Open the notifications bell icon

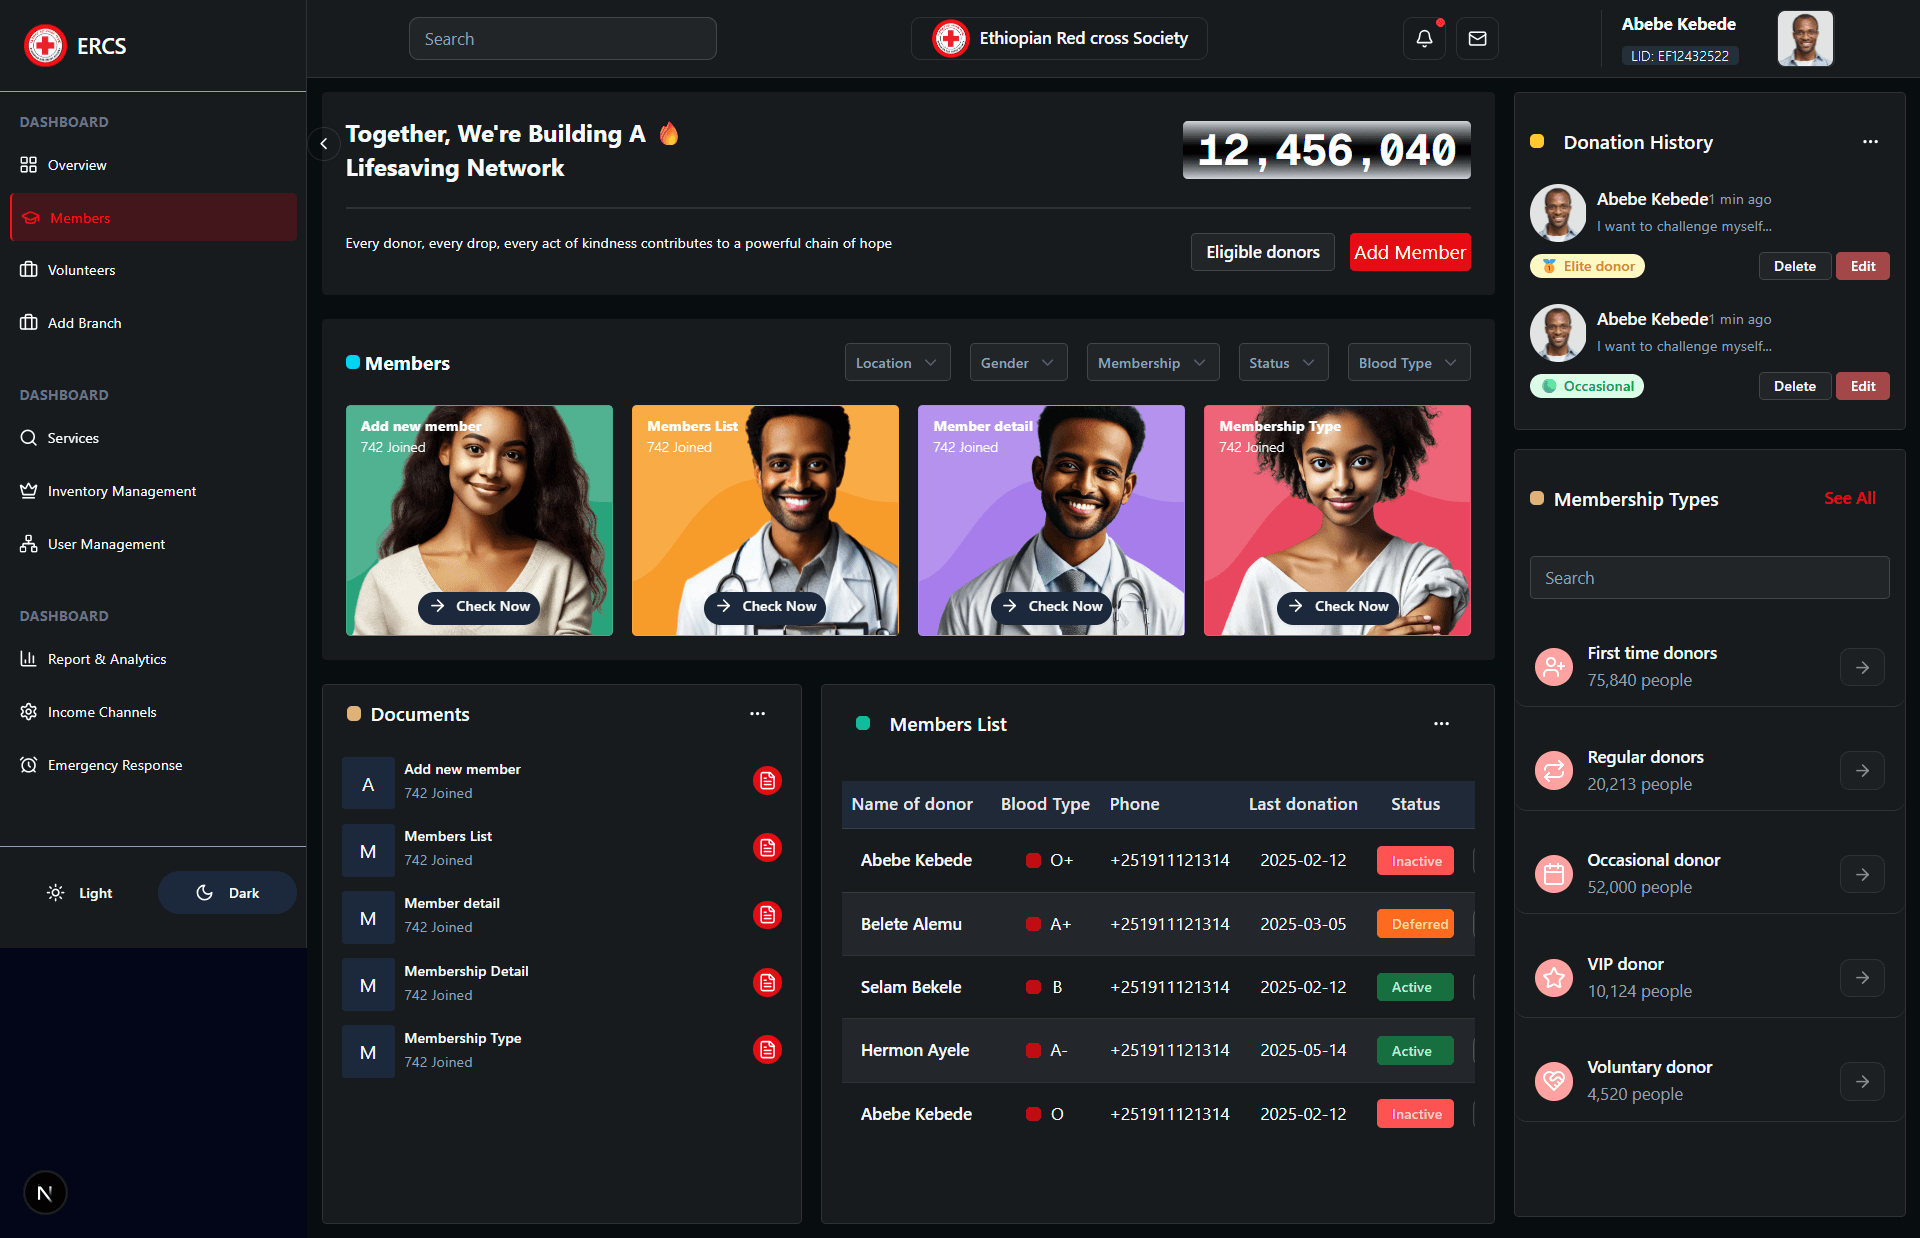1424,39
